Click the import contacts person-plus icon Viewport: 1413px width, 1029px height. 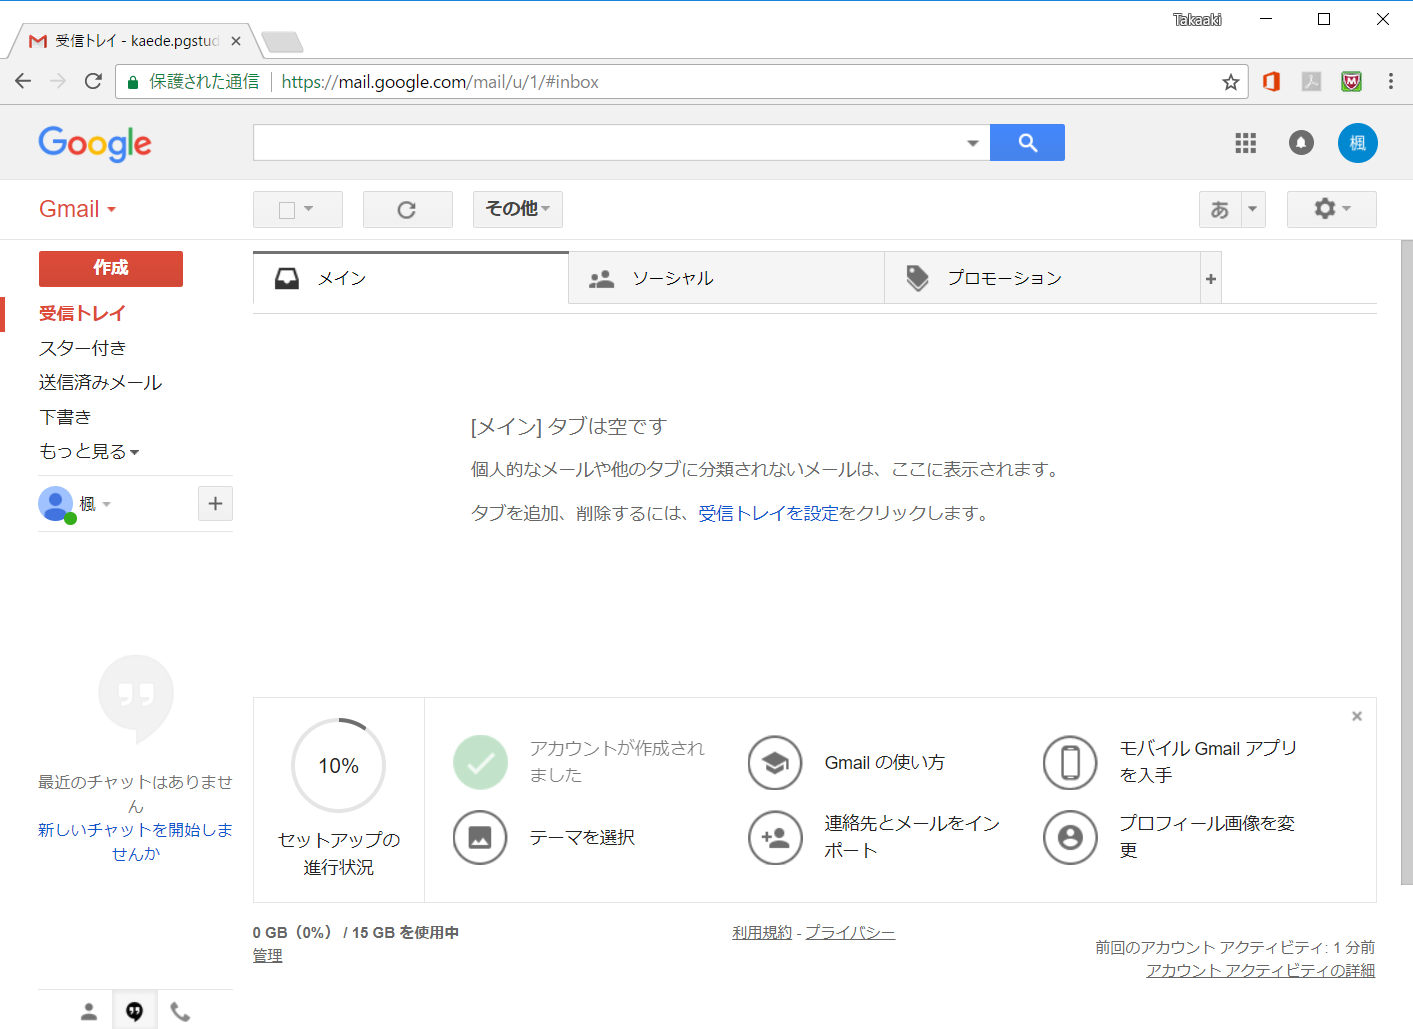pyautogui.click(x=775, y=837)
